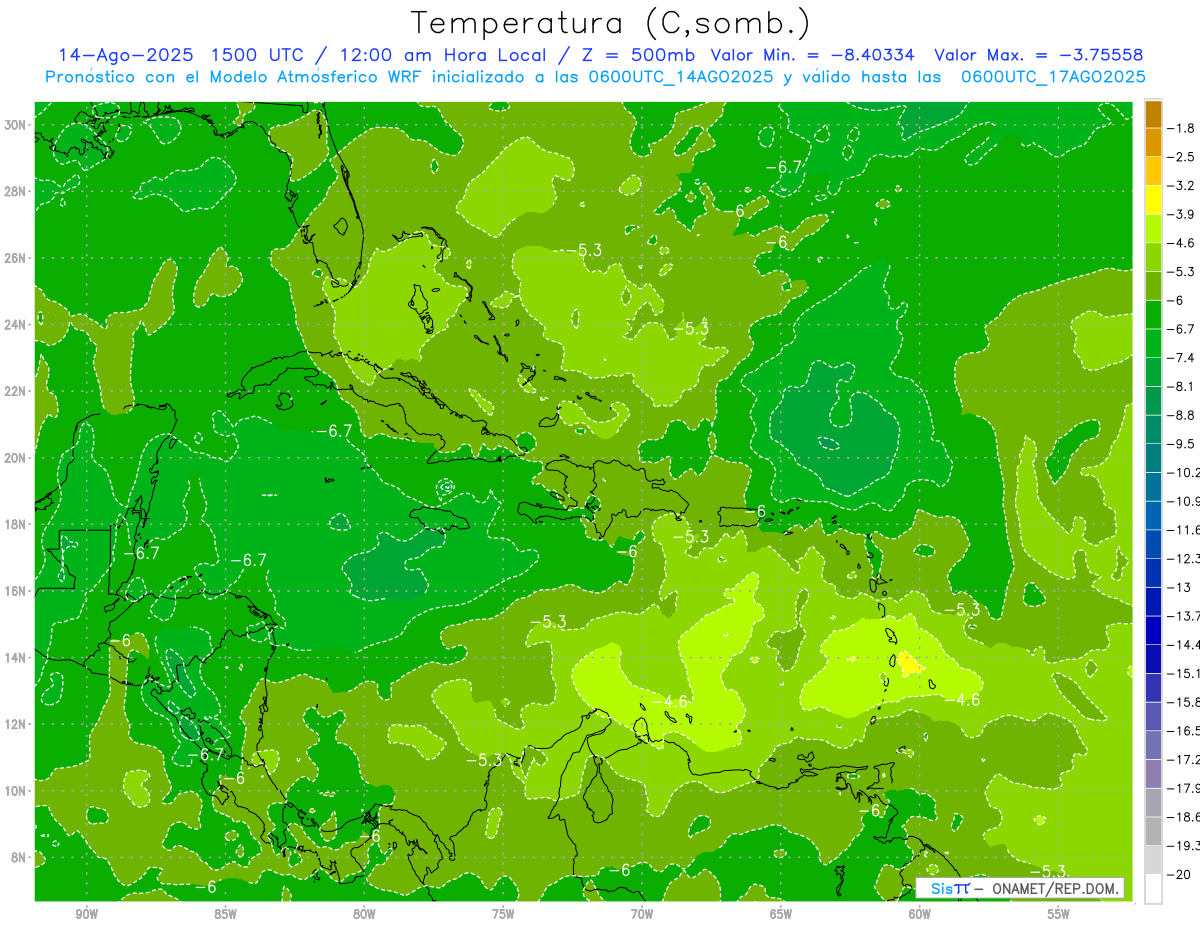Viewport: 1200px width, 927px height.
Task: Pick the gray swatch between -18.6 and -19.3
Action: (x=1153, y=831)
